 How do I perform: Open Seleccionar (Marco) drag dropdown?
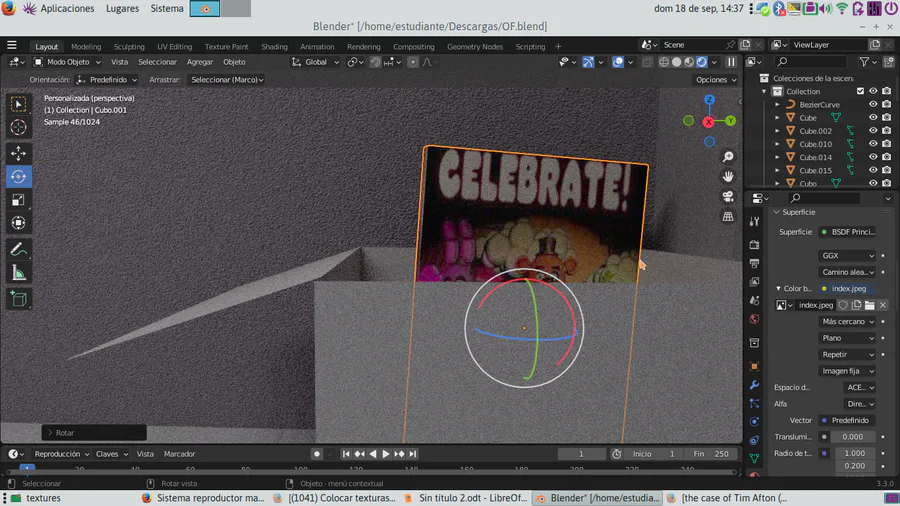tap(227, 80)
